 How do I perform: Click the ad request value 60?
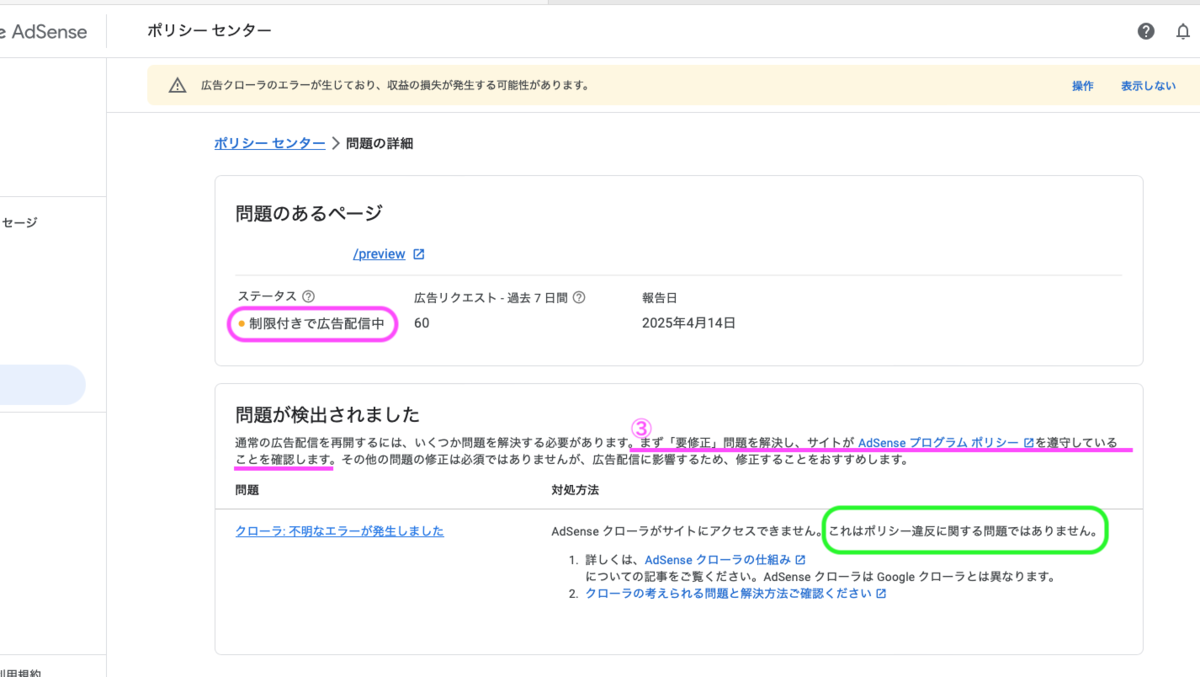422,323
